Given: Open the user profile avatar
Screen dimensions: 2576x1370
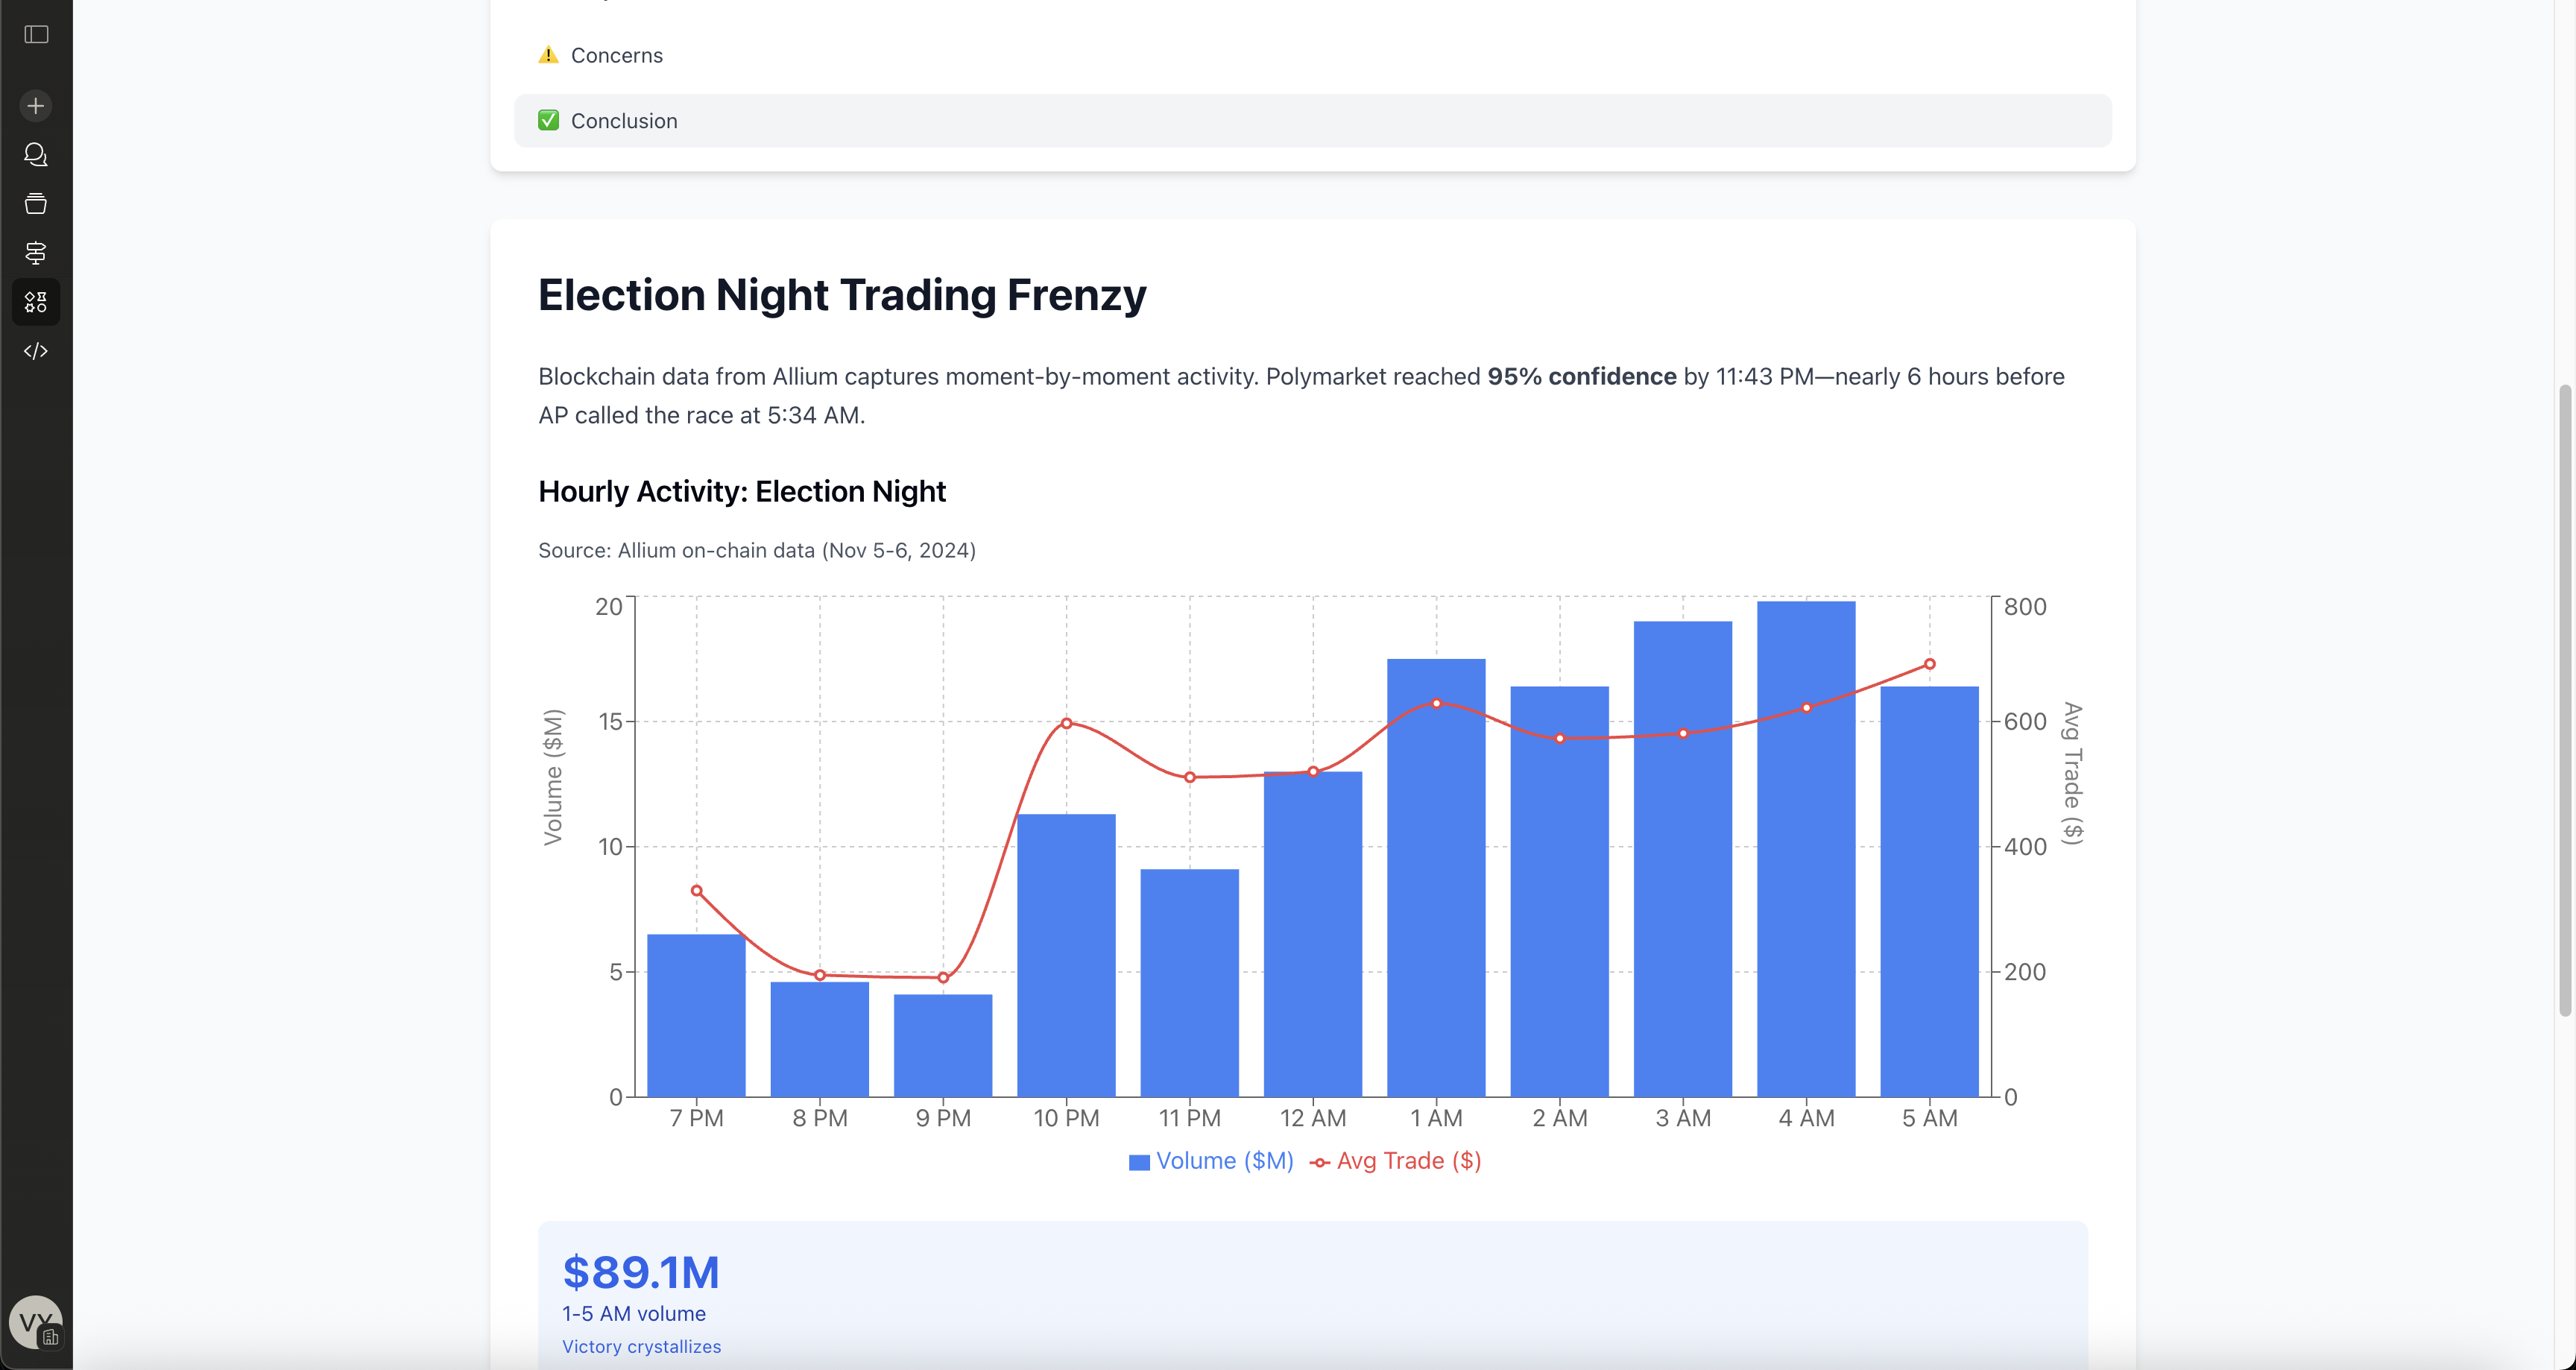Looking at the screenshot, I should point(35,1322).
